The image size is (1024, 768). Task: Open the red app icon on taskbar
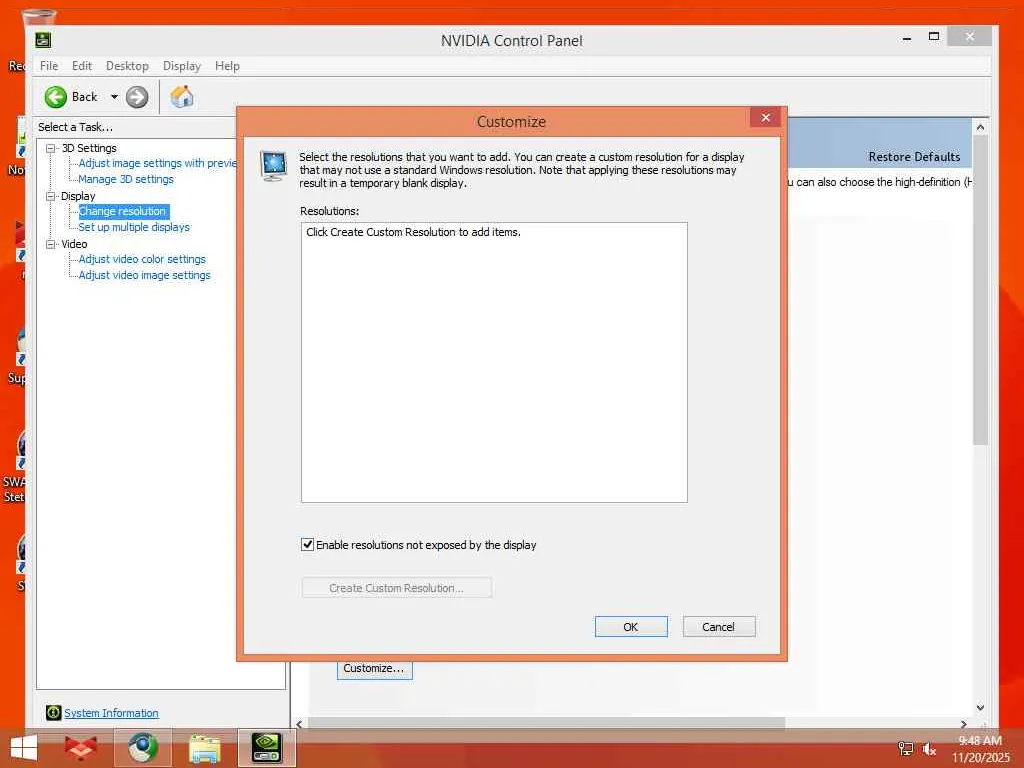click(x=81, y=748)
